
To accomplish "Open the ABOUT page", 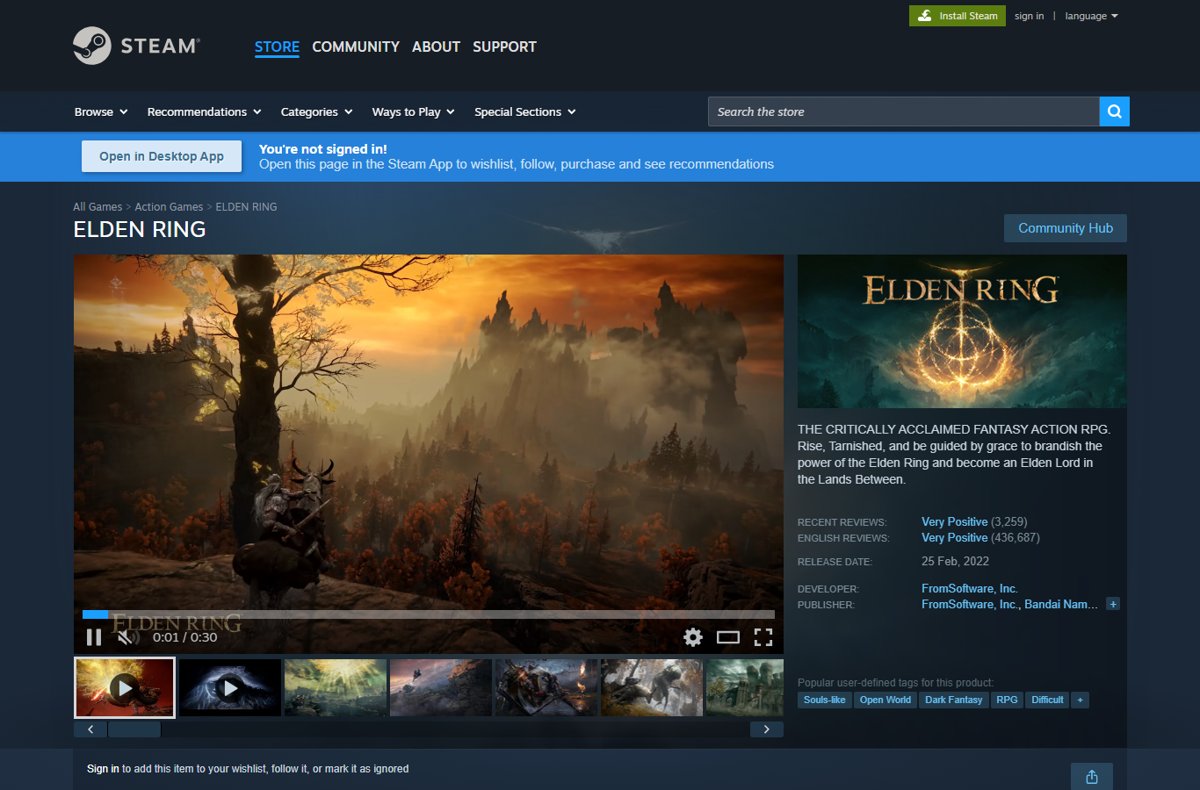I will (x=436, y=47).
